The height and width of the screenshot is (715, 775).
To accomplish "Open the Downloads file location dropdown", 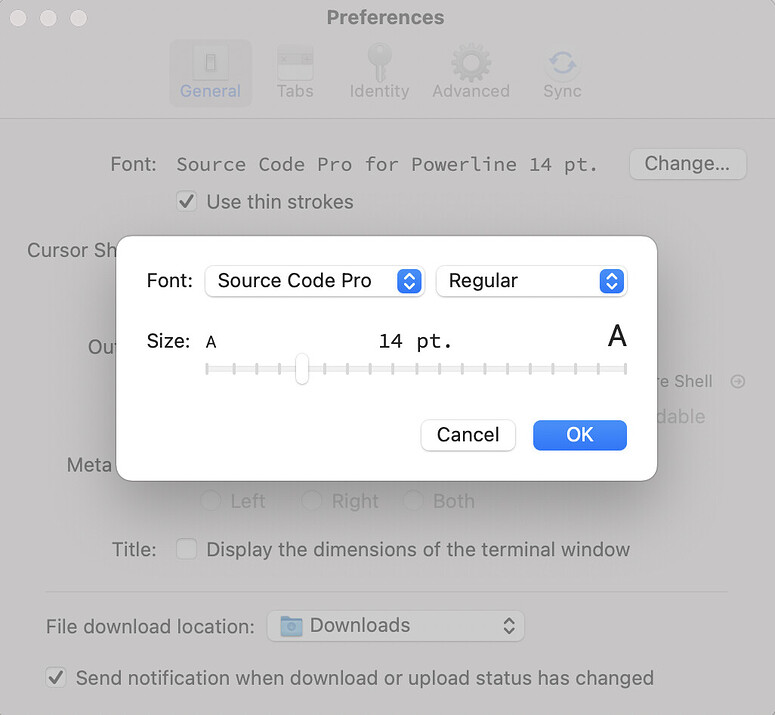I will click(395, 626).
